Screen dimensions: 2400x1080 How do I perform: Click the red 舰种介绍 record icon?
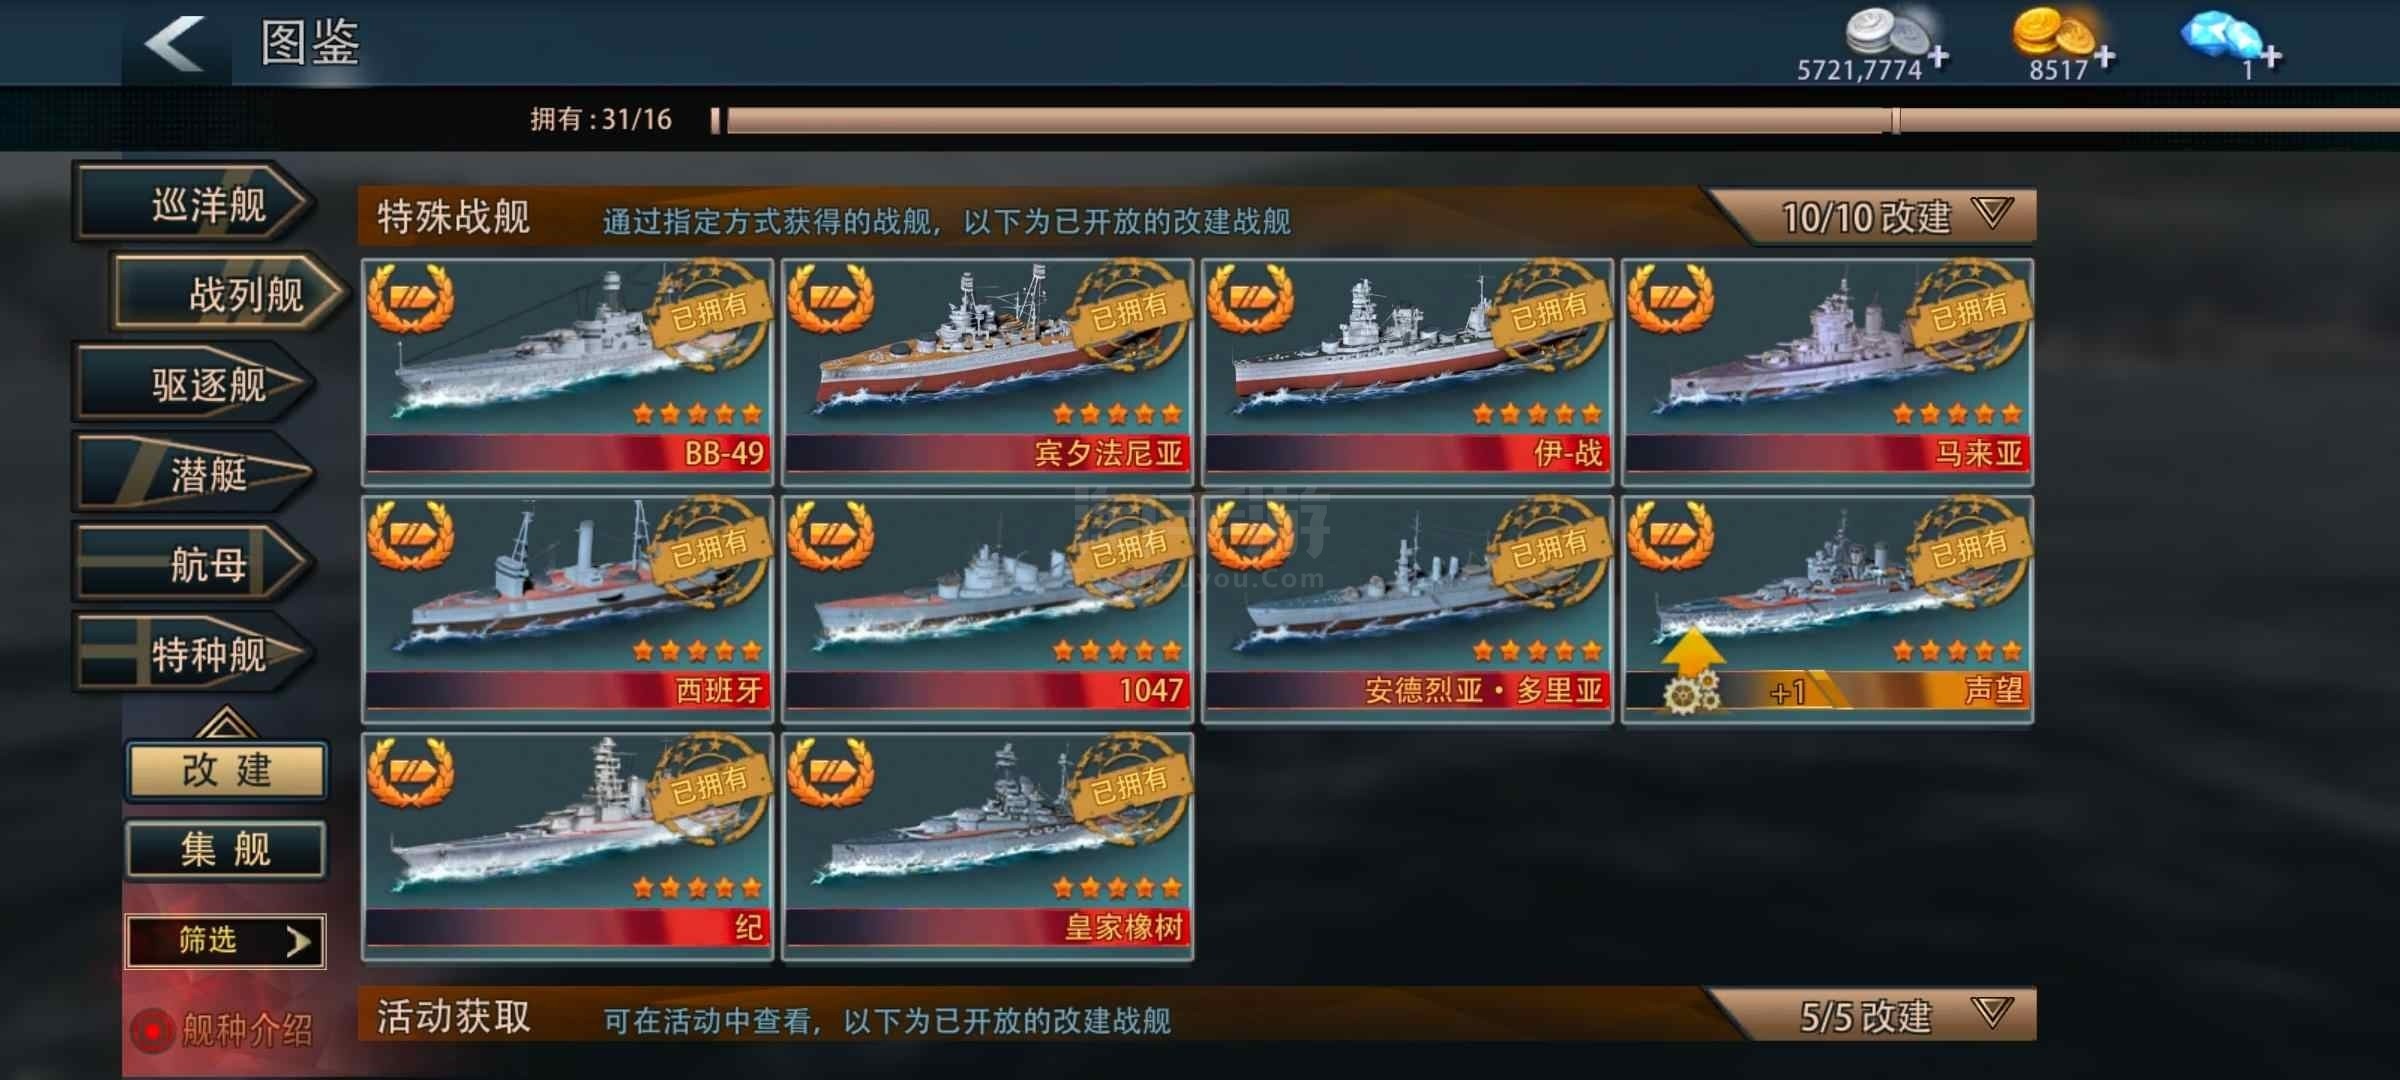[153, 1030]
